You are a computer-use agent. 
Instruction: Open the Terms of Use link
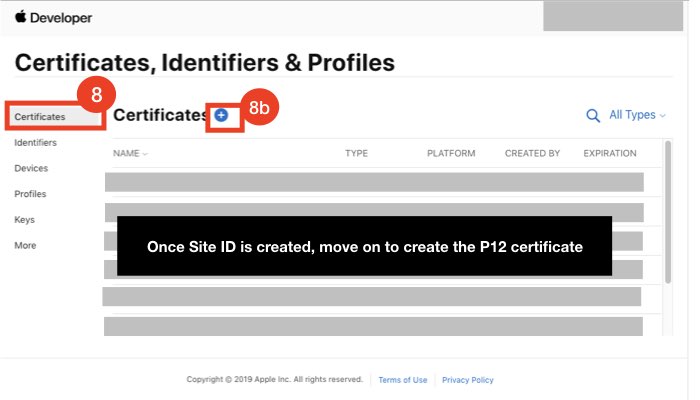pyautogui.click(x=403, y=380)
